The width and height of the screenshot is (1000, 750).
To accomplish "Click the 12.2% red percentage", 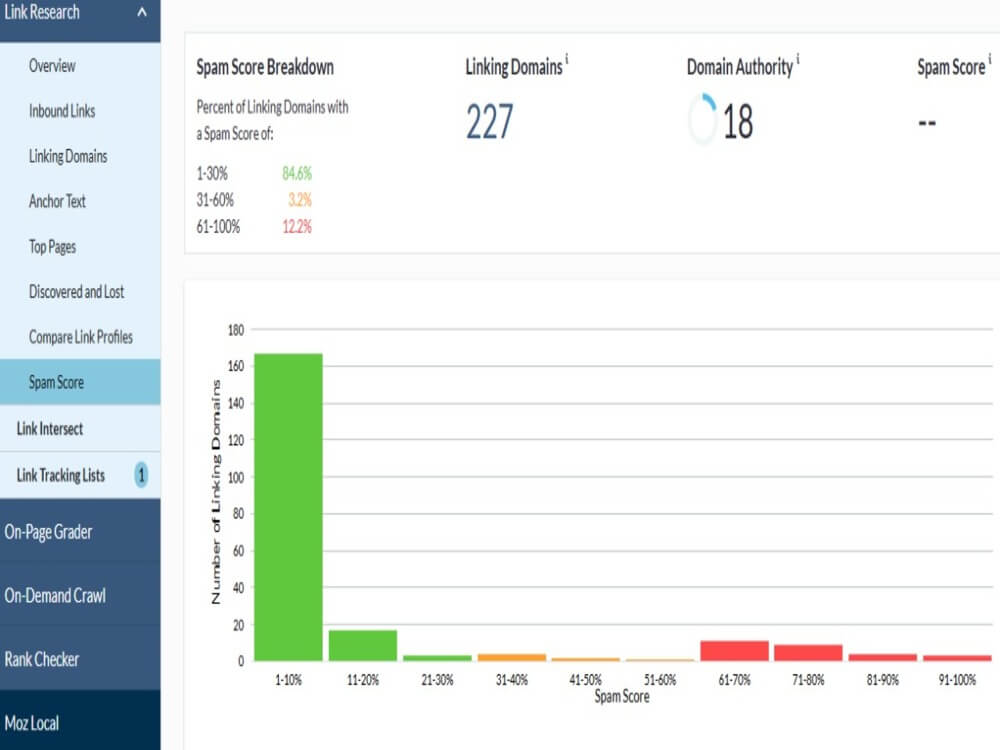I will [297, 227].
